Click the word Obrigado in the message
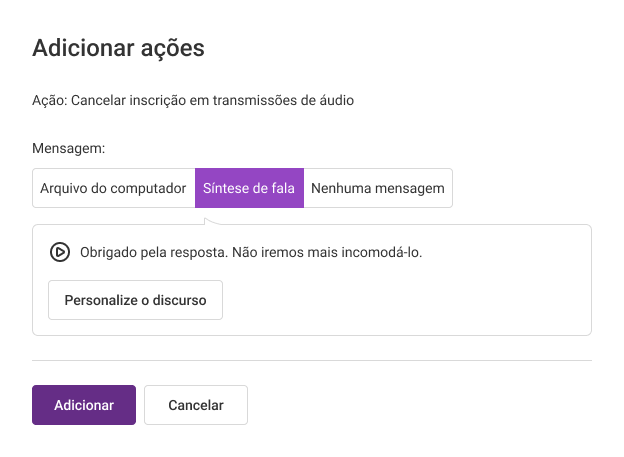 click(x=108, y=252)
